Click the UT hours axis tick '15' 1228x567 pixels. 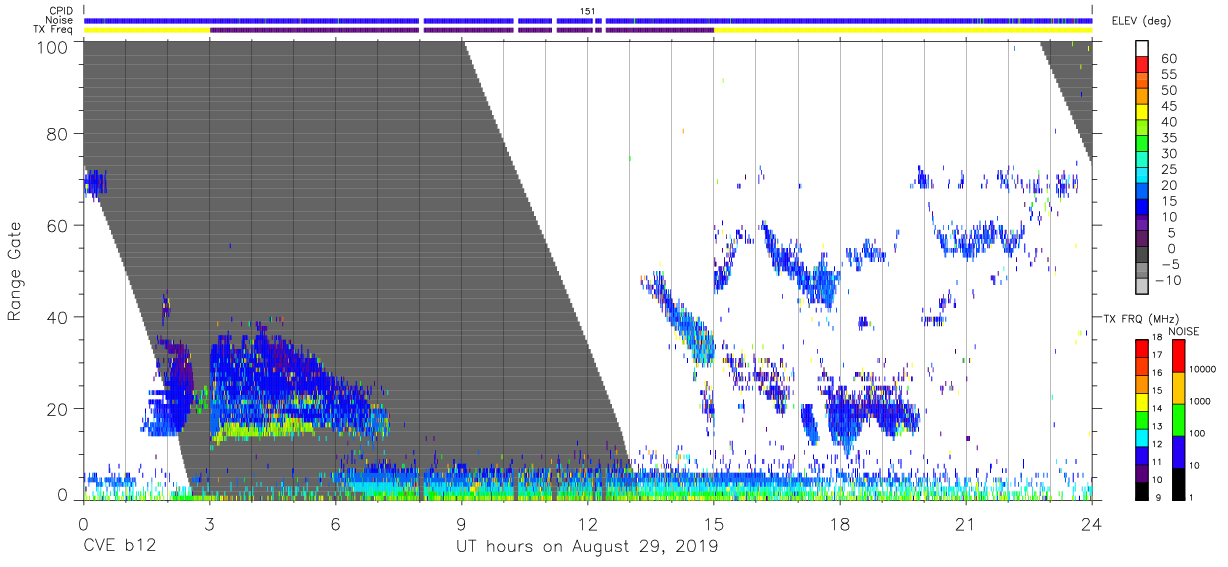(x=714, y=525)
